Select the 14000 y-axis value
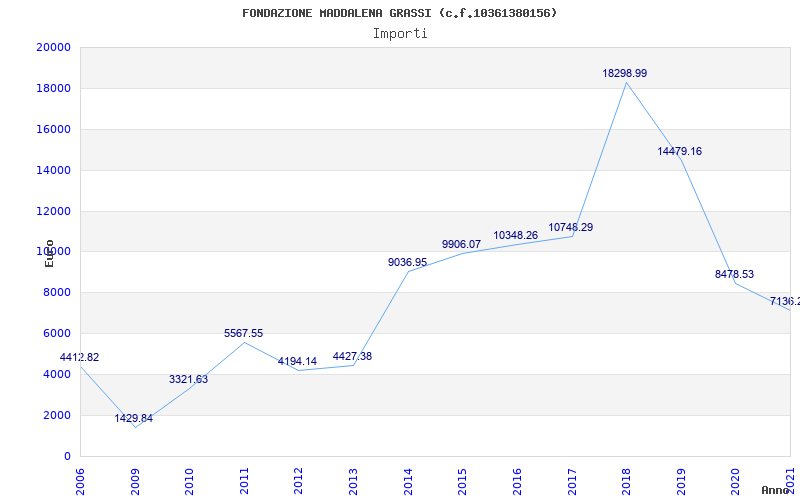The image size is (800, 500). (x=53, y=170)
